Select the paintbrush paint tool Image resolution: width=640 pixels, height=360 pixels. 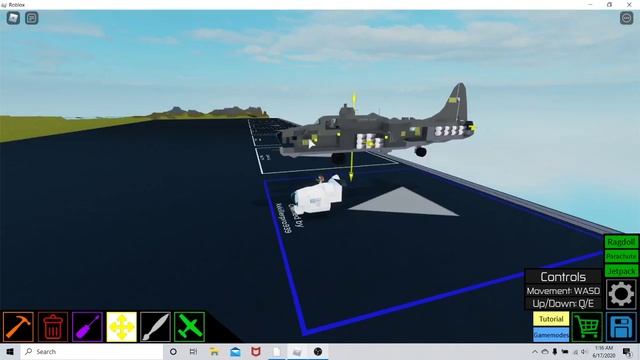[x=155, y=327]
